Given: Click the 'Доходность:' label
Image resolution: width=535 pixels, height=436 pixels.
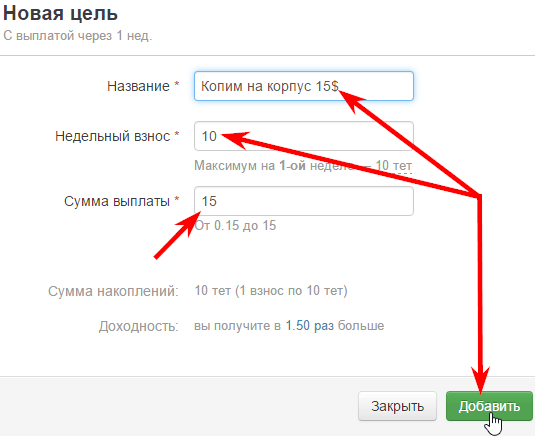Looking at the screenshot, I should point(139,326).
